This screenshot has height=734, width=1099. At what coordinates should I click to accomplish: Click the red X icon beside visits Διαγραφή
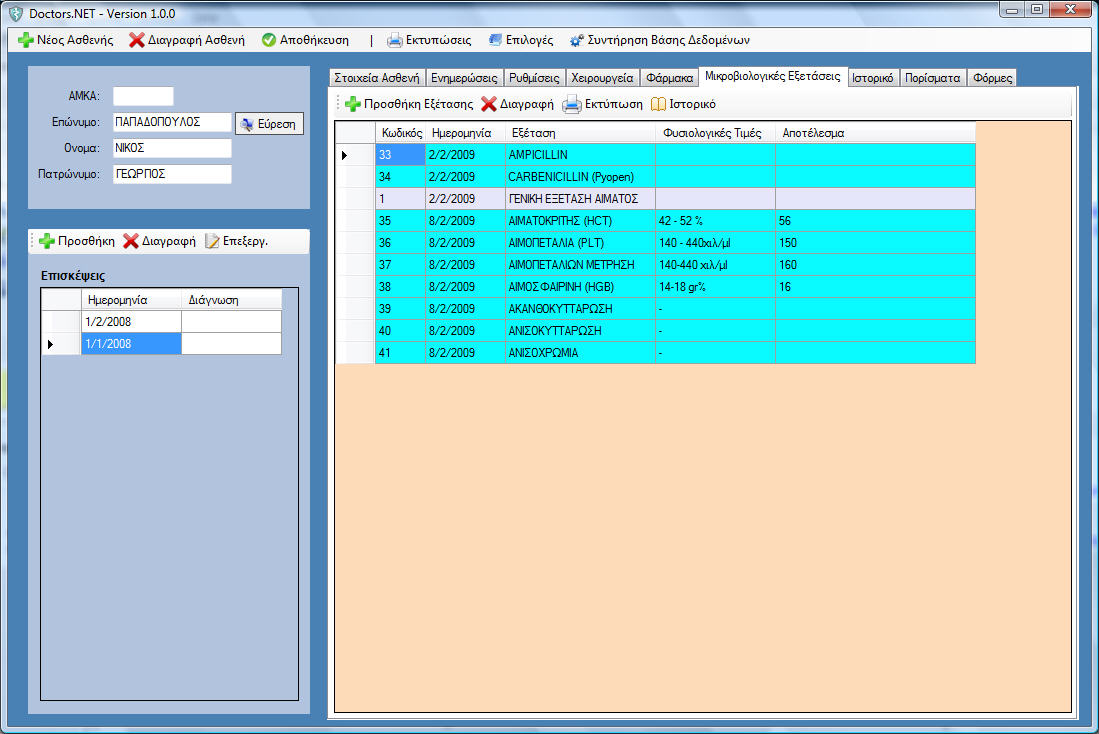[x=130, y=241]
